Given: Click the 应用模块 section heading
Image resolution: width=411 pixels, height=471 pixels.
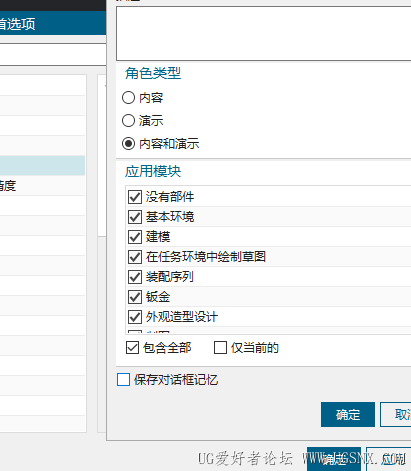Looking at the screenshot, I should [153, 171].
